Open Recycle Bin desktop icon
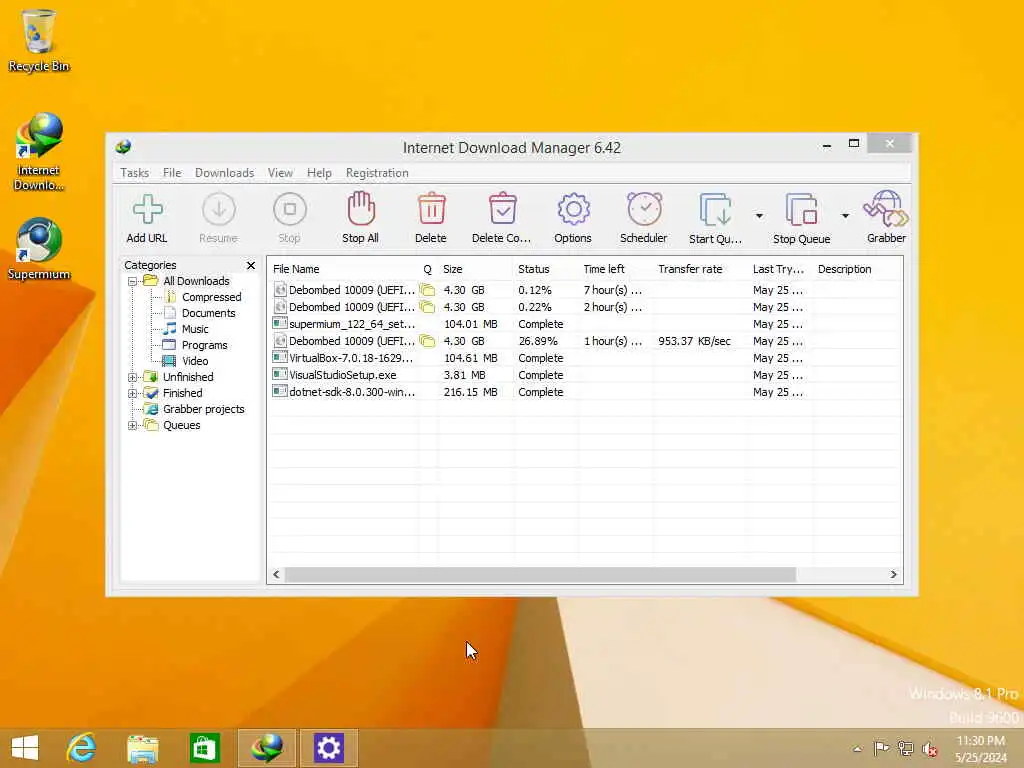 pos(39,40)
